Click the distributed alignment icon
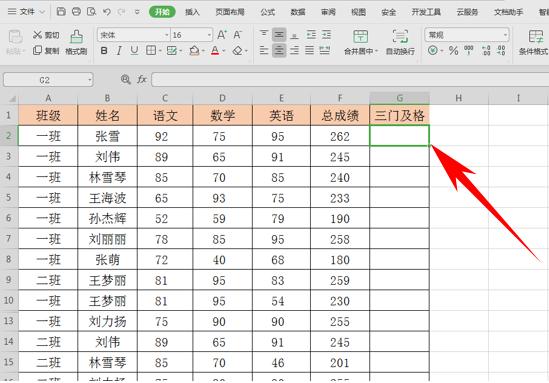The width and height of the screenshot is (549, 383). 325,50
